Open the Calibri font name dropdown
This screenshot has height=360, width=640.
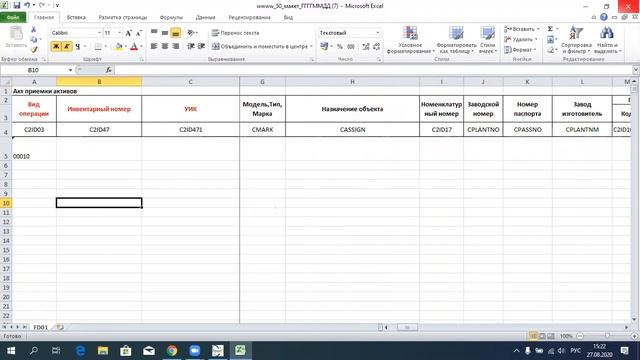tap(99, 33)
